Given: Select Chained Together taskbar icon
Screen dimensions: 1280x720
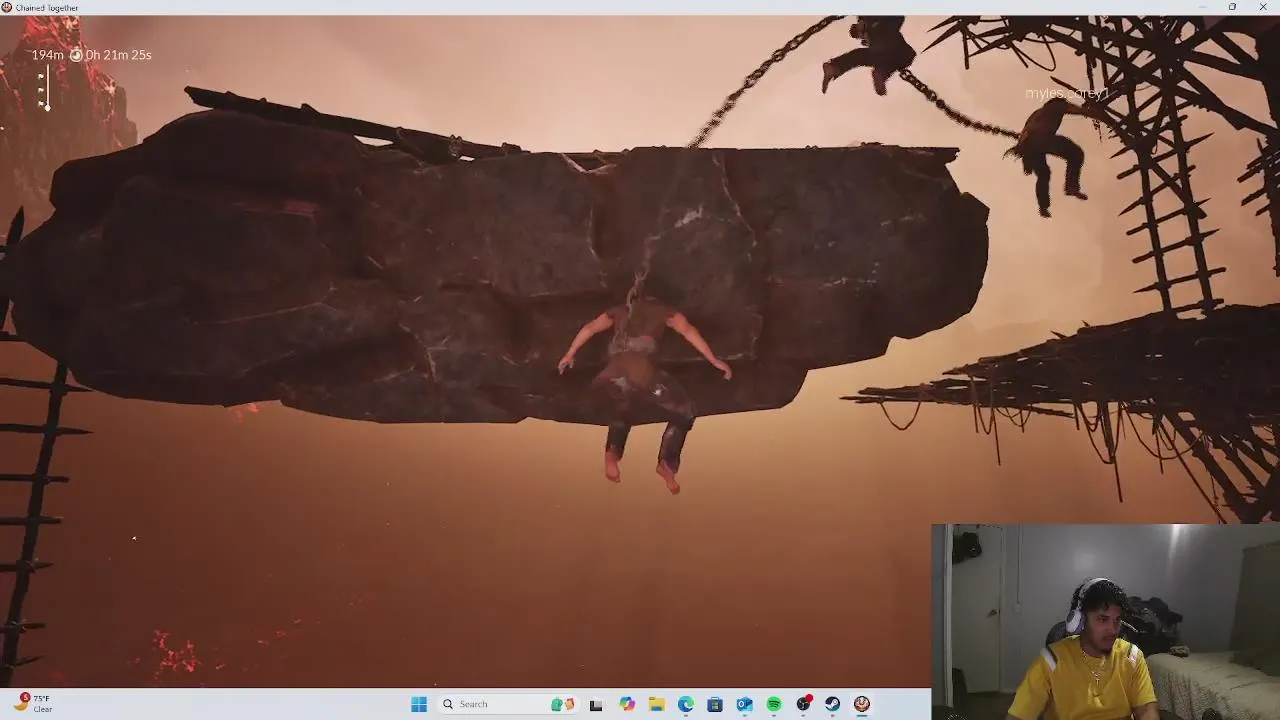Looking at the screenshot, I should pyautogui.click(x=862, y=704).
